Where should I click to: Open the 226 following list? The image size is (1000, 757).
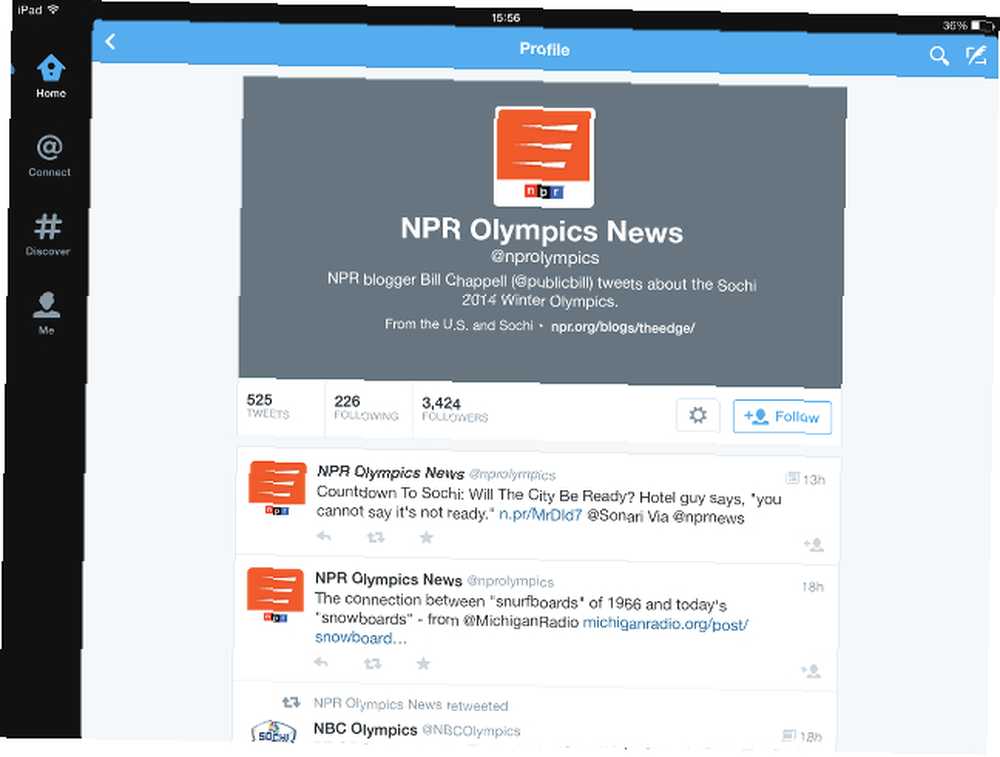tap(366, 408)
